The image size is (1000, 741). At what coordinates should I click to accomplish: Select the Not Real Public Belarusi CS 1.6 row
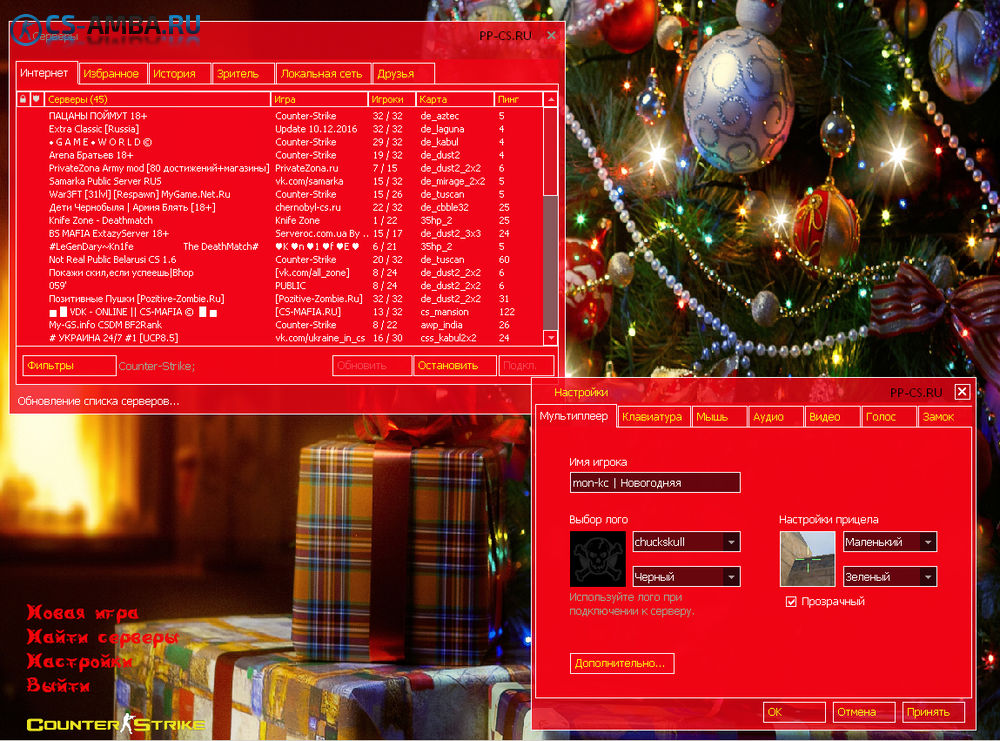click(x=280, y=260)
